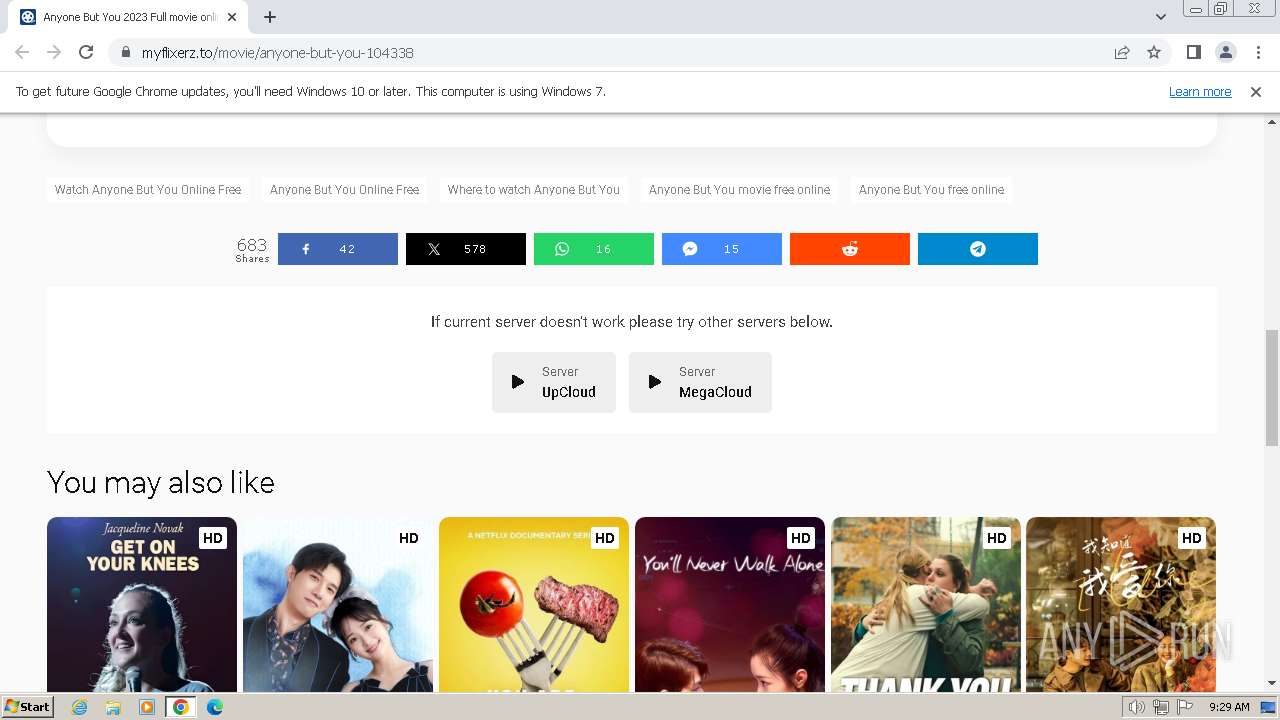Go forward to next page
Viewport: 1280px width, 720px height.
[54, 52]
